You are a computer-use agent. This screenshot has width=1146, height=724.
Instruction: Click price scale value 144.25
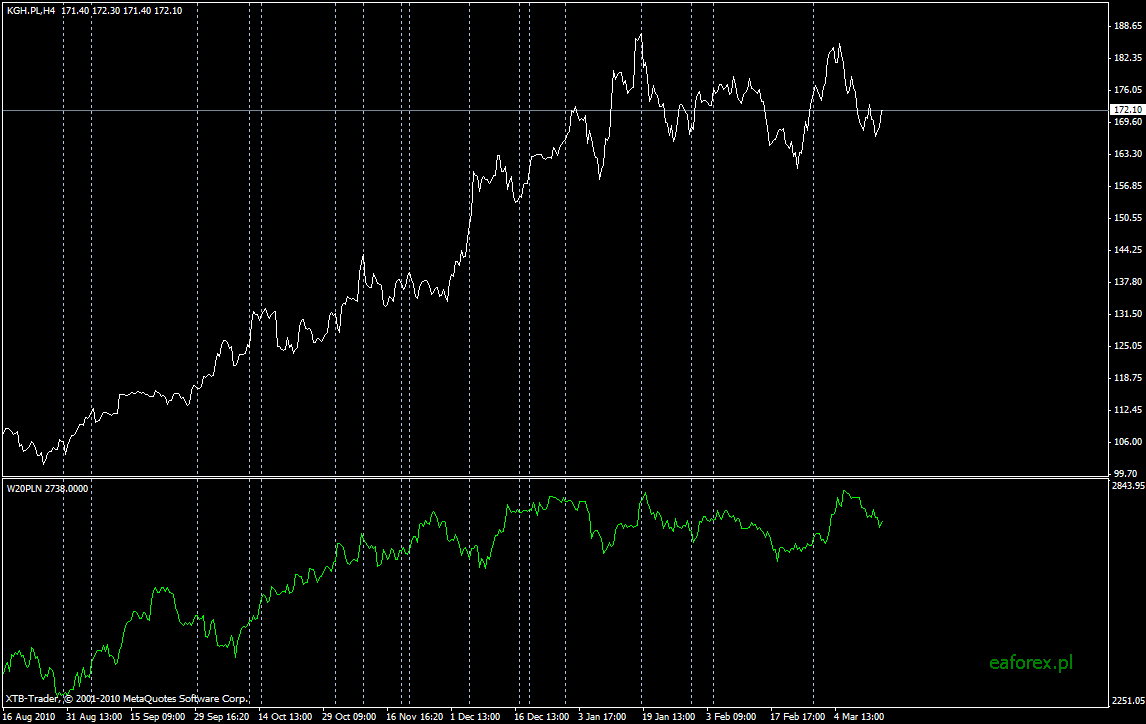click(1128, 250)
